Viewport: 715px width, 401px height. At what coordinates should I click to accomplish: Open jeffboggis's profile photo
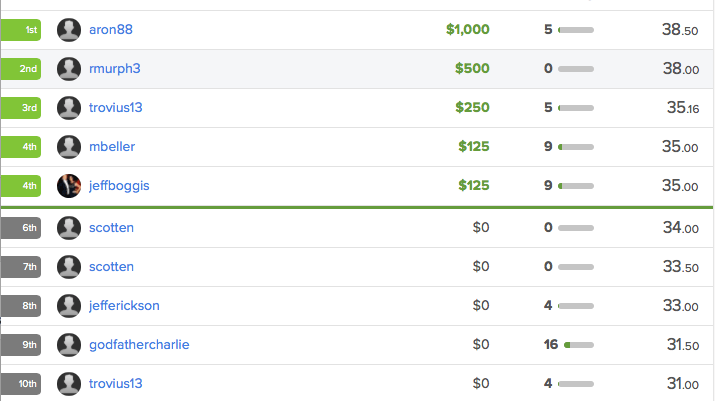click(69, 186)
